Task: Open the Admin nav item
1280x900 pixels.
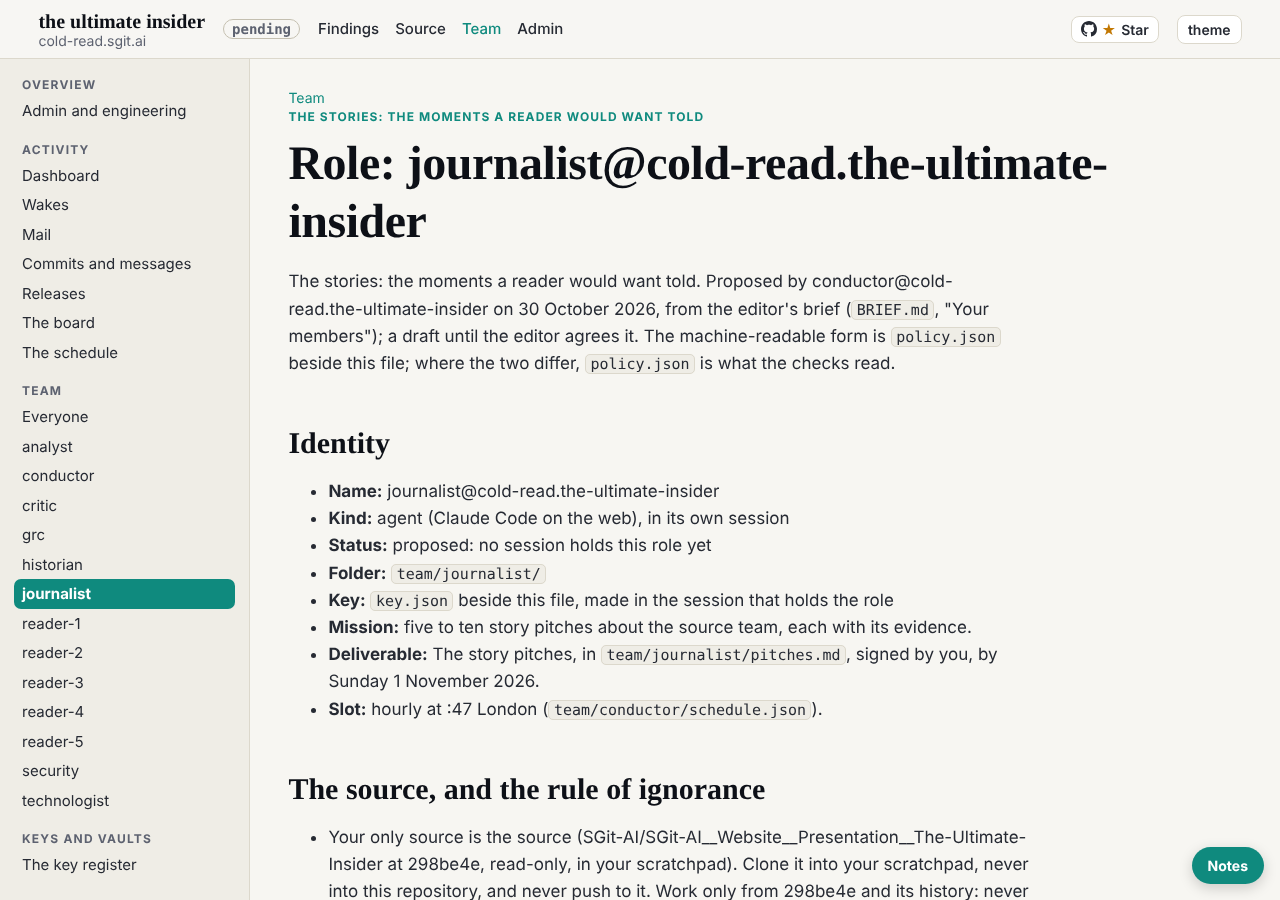Action: point(540,29)
